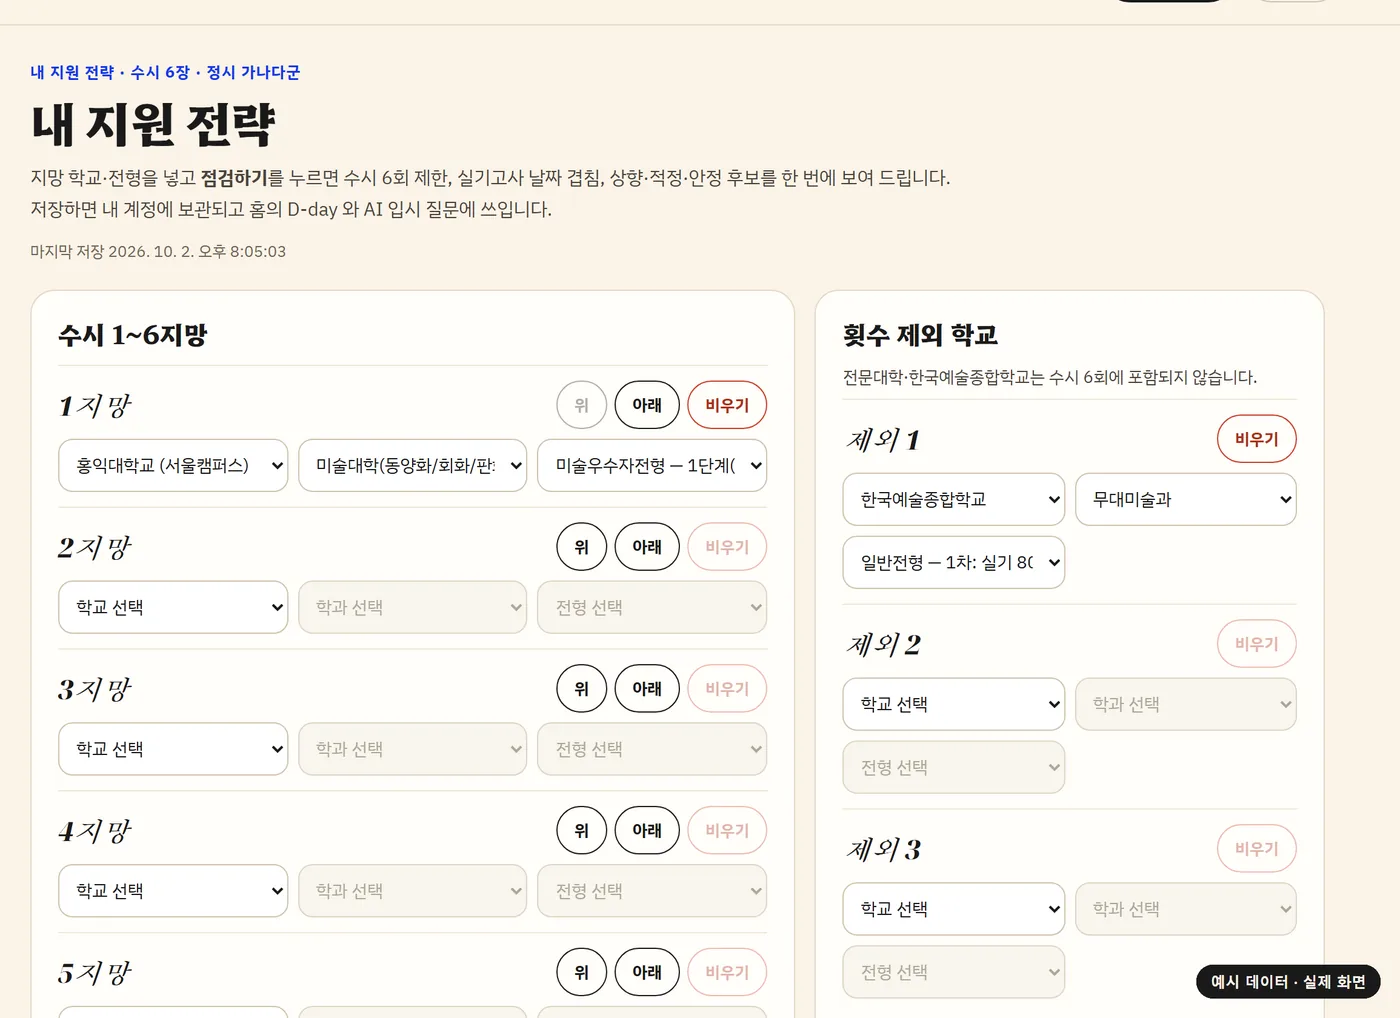Click the 위 button for 3지망
The height and width of the screenshot is (1018, 1400).
(x=582, y=689)
